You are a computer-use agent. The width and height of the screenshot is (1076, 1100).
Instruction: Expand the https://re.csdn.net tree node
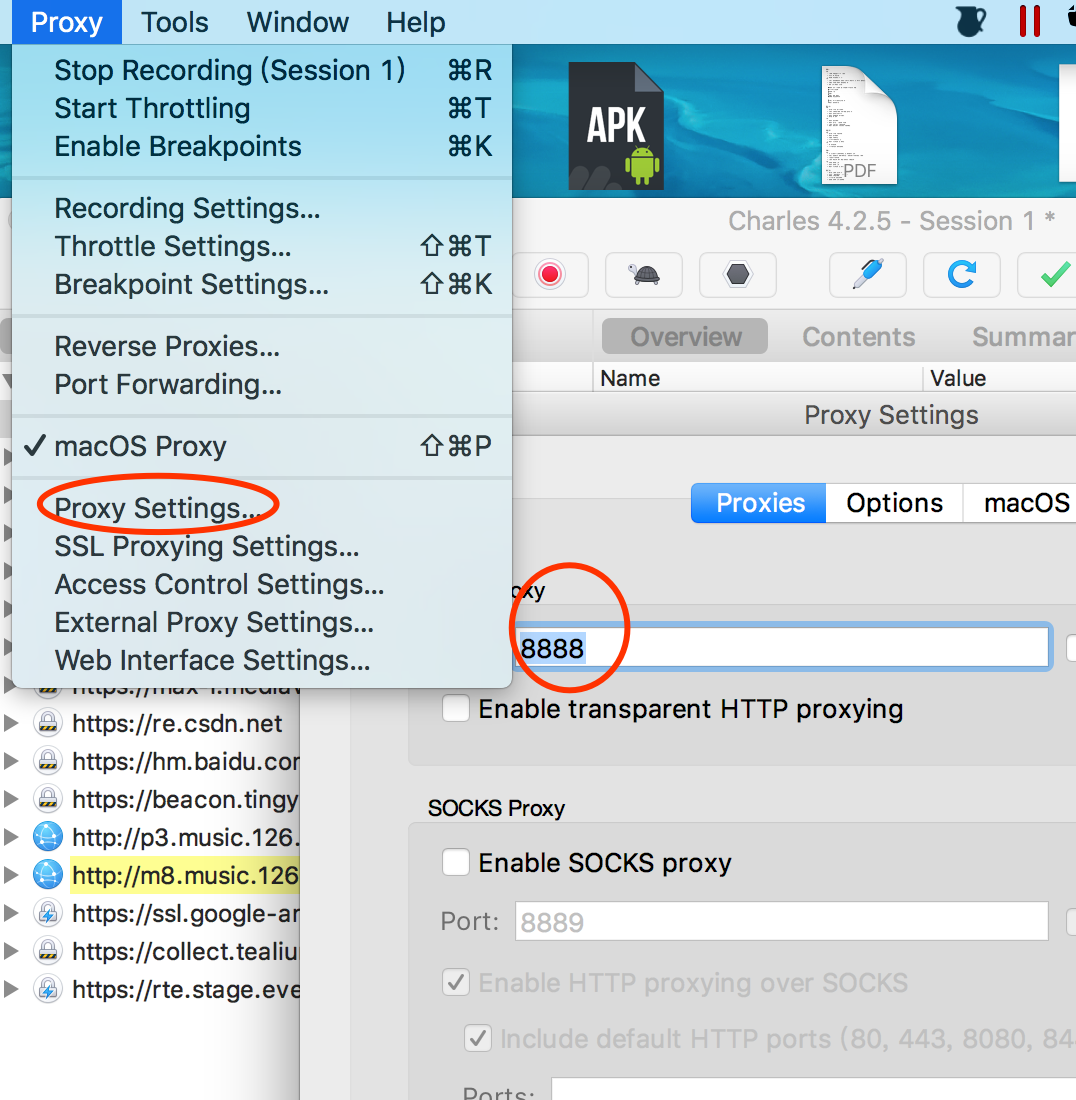11,723
